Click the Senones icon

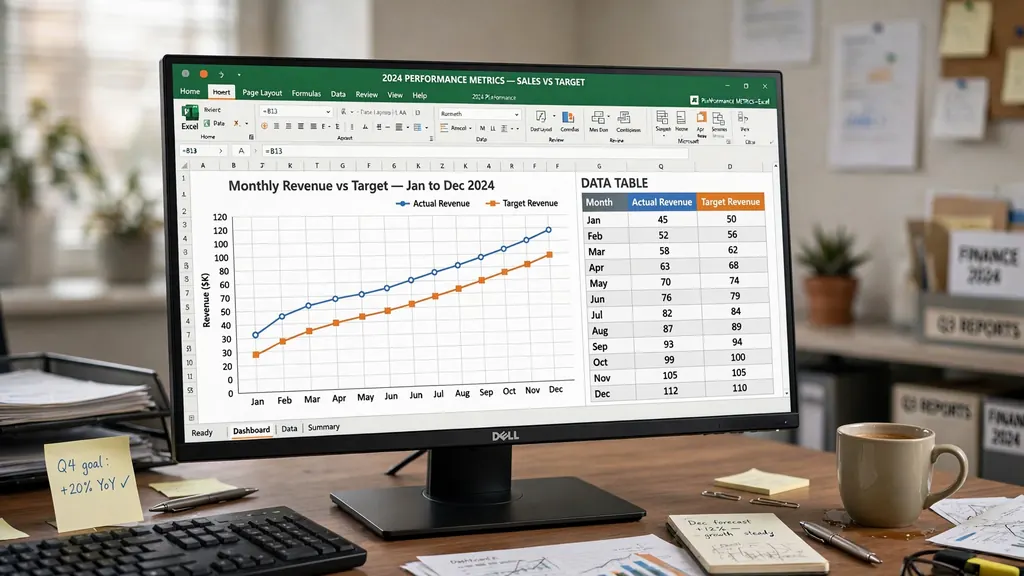pyautogui.click(x=718, y=119)
